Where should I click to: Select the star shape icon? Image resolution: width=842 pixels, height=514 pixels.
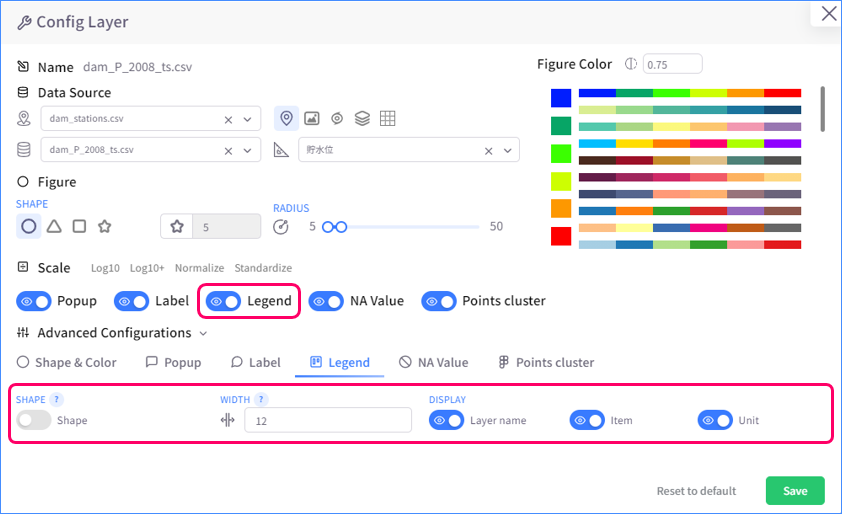pyautogui.click(x=105, y=227)
